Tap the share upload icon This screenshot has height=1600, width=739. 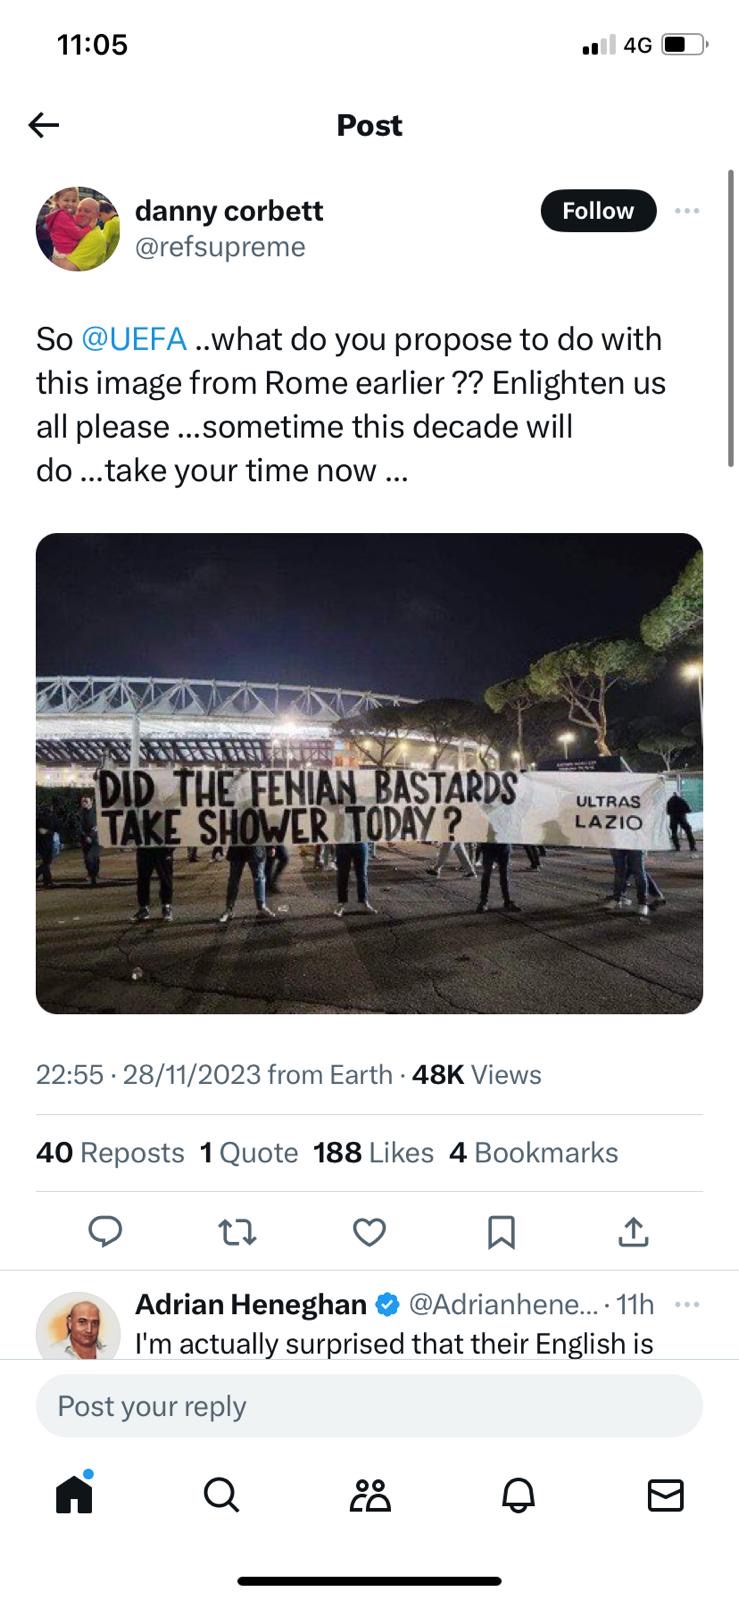click(x=633, y=1232)
